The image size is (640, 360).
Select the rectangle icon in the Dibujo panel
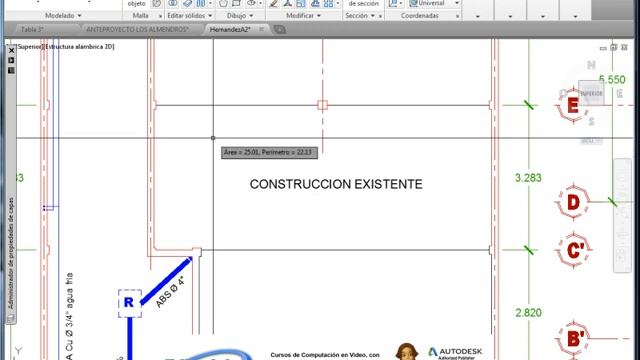236,3
